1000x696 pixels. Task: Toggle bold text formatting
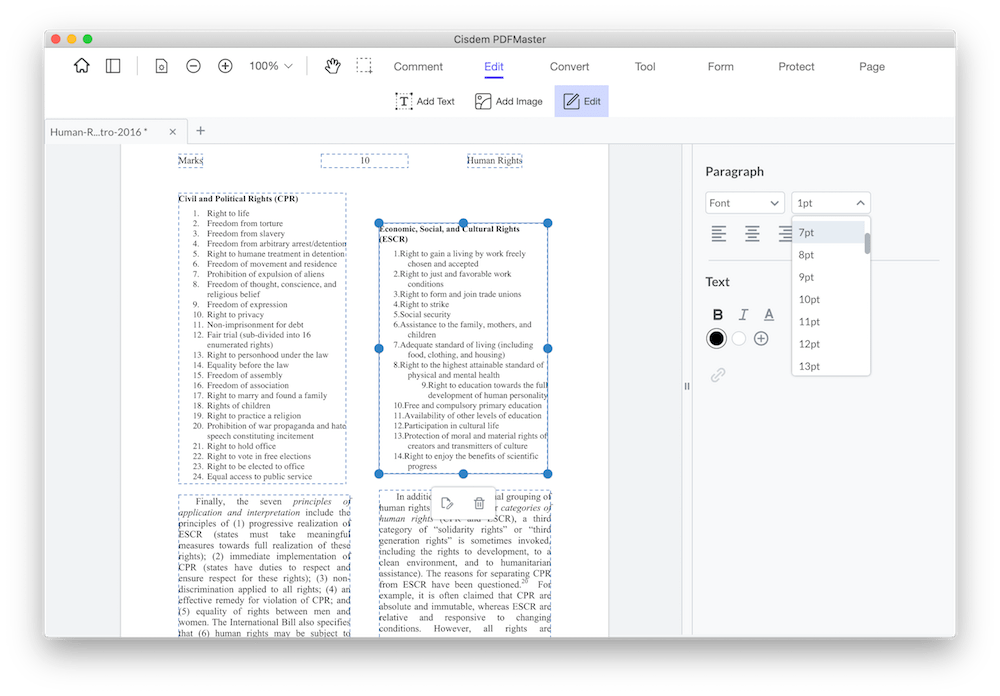point(717,315)
